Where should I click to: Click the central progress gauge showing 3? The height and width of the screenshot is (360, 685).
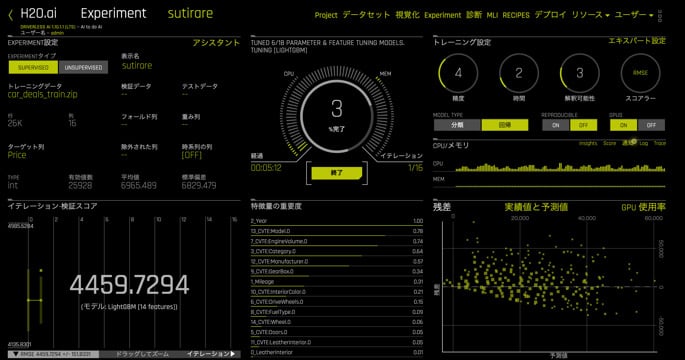[336, 114]
